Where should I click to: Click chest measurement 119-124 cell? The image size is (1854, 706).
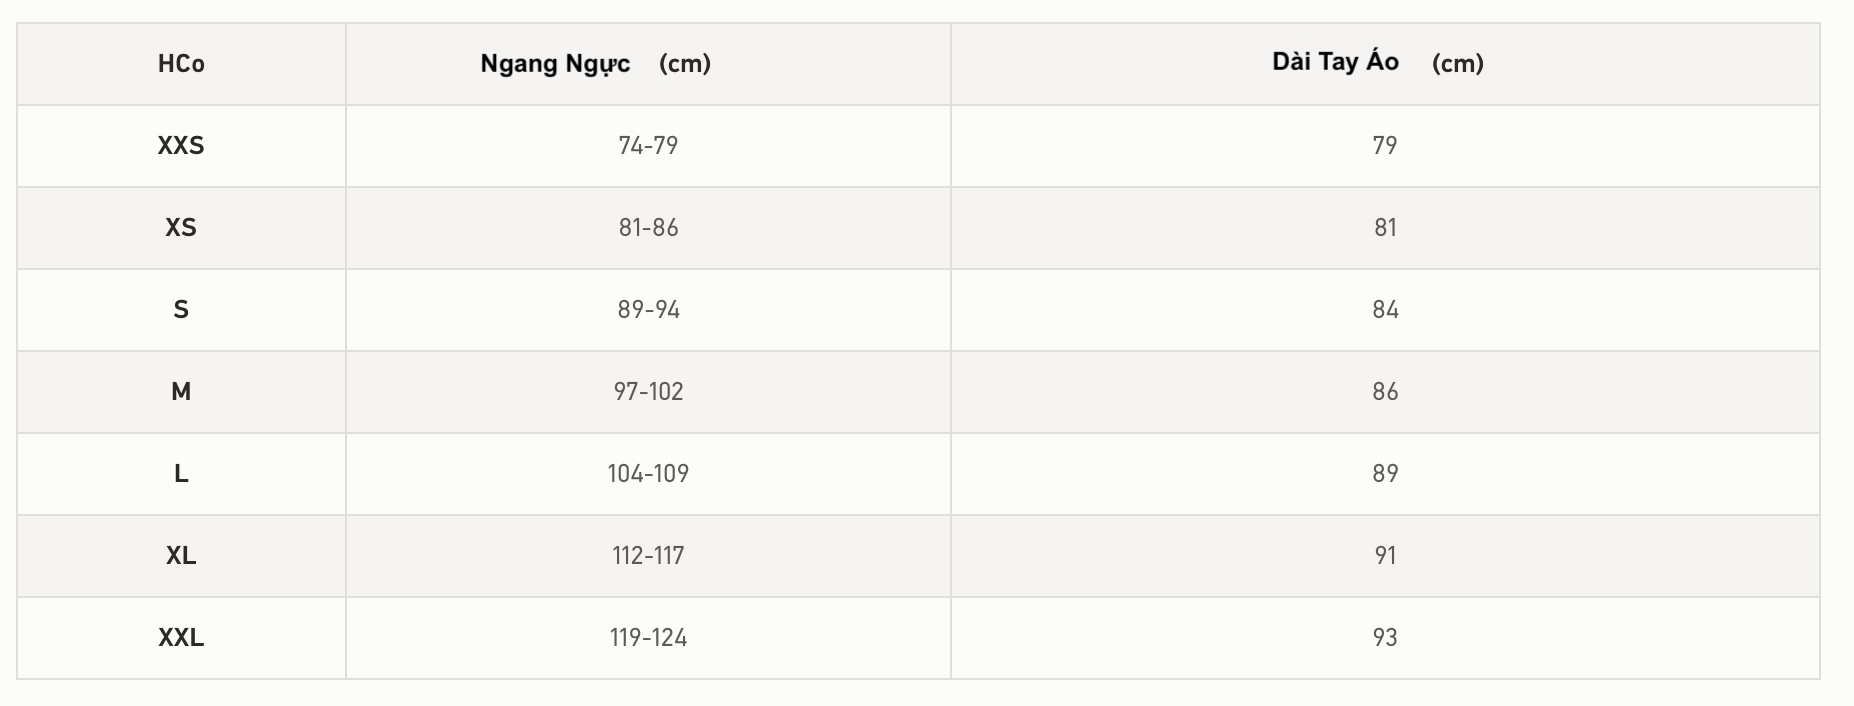(648, 638)
